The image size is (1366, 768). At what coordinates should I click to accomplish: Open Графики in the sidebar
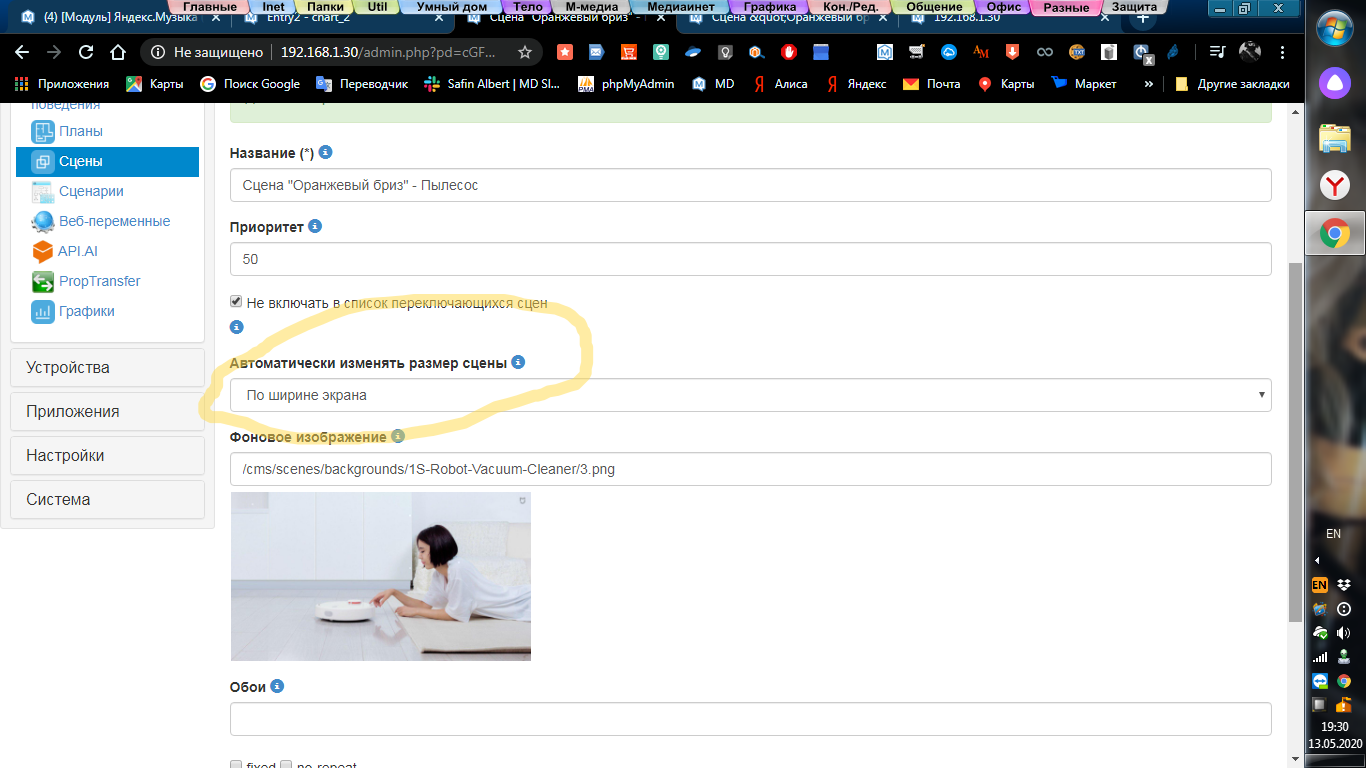[x=86, y=311]
